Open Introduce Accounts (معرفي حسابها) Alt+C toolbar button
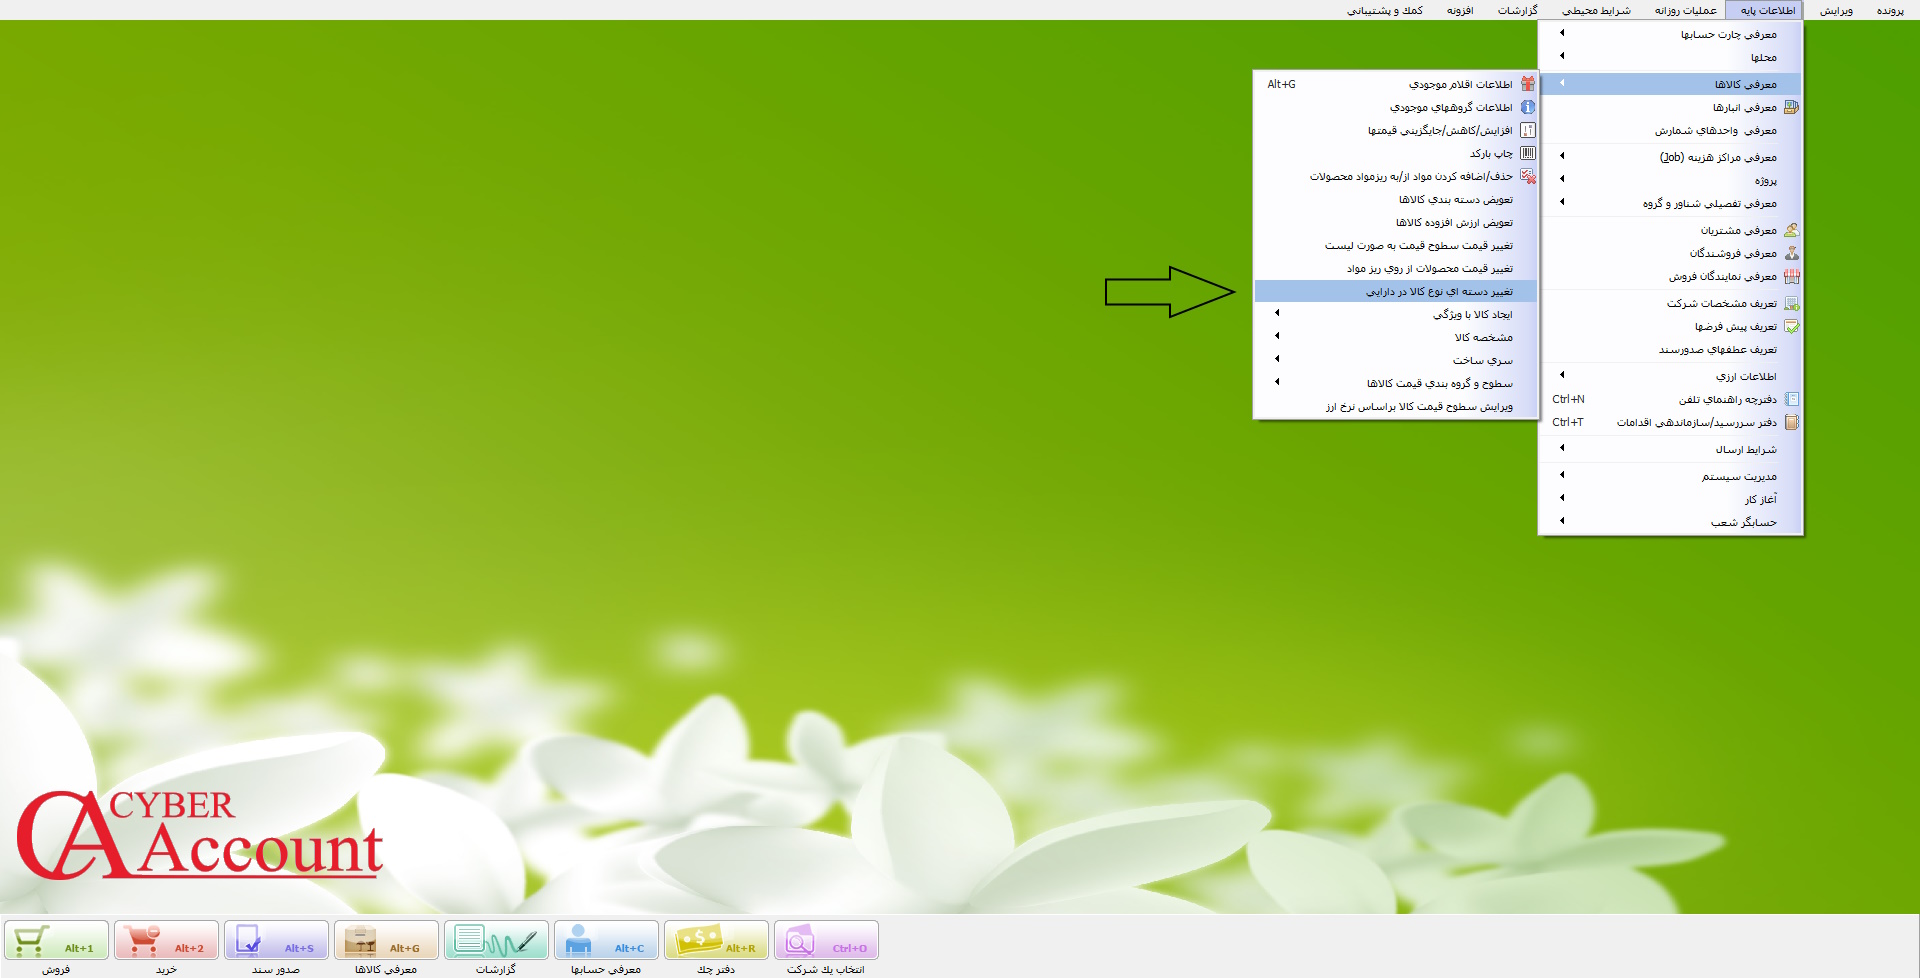 (606, 941)
